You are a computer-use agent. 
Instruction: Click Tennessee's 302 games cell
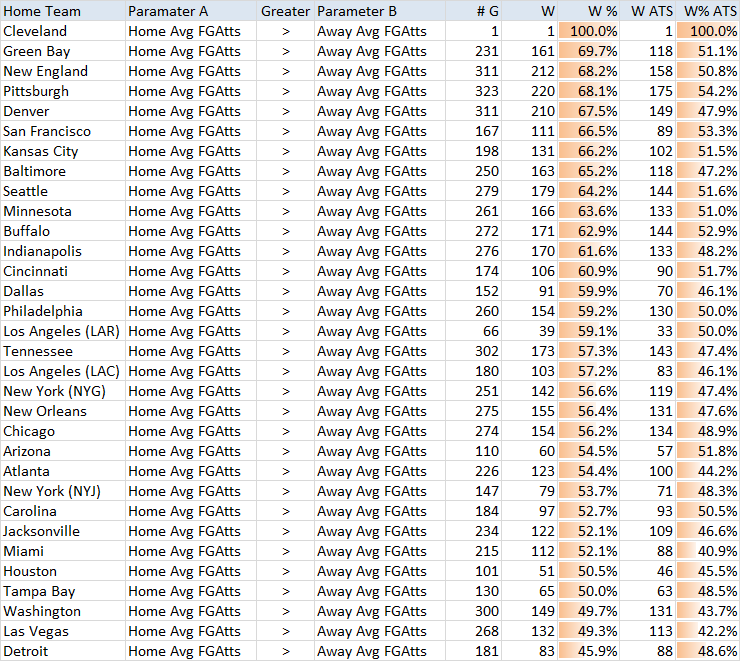coord(473,351)
